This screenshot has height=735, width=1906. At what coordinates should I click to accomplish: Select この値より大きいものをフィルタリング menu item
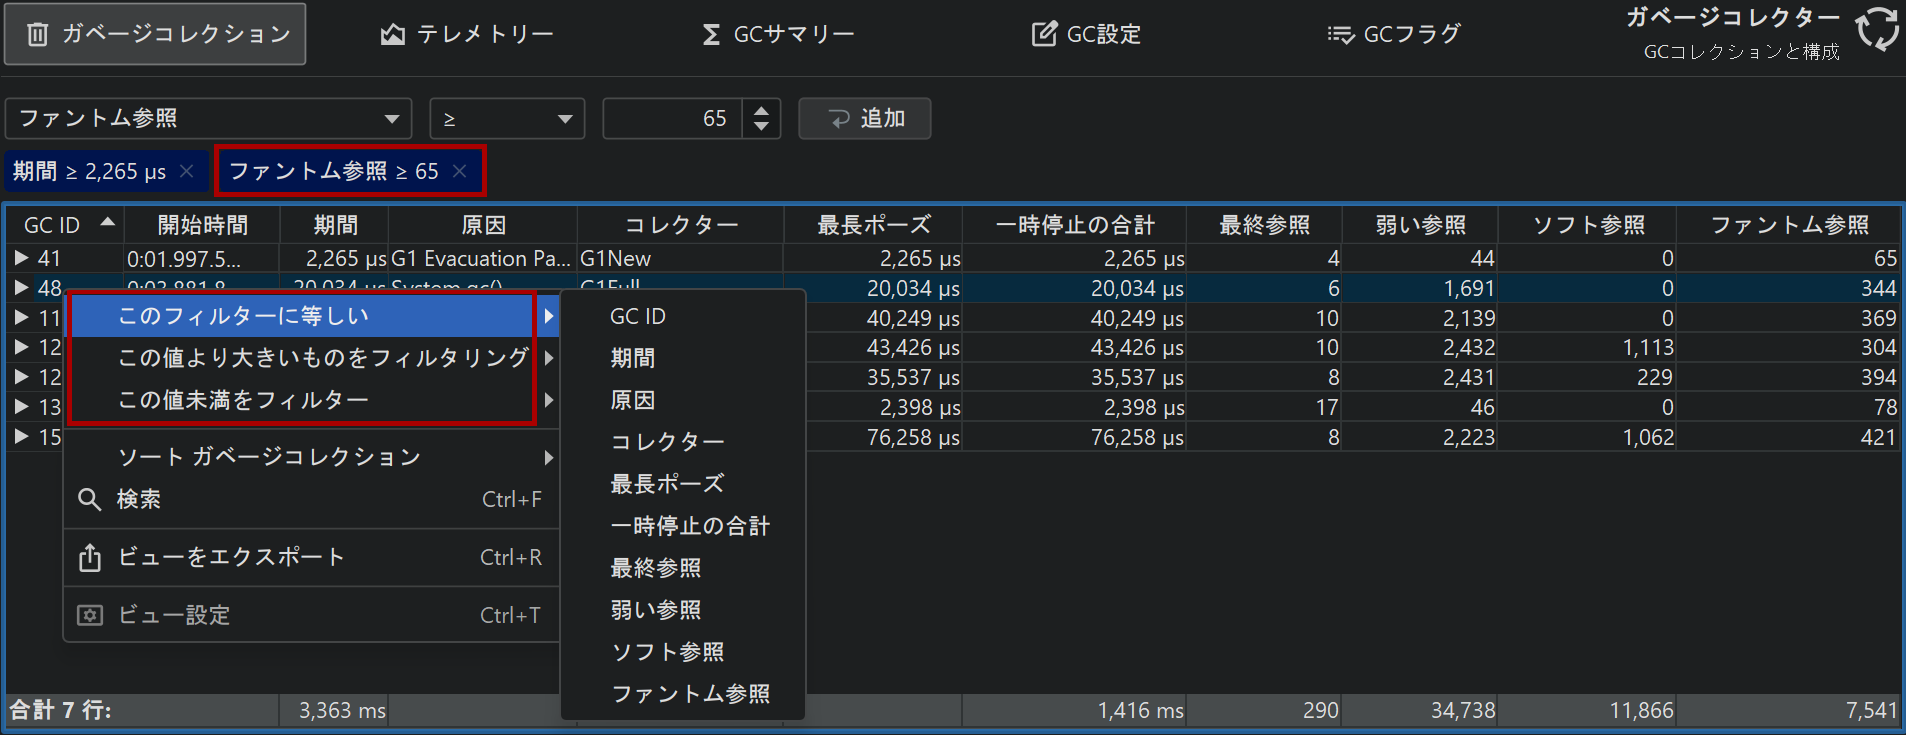(x=322, y=358)
